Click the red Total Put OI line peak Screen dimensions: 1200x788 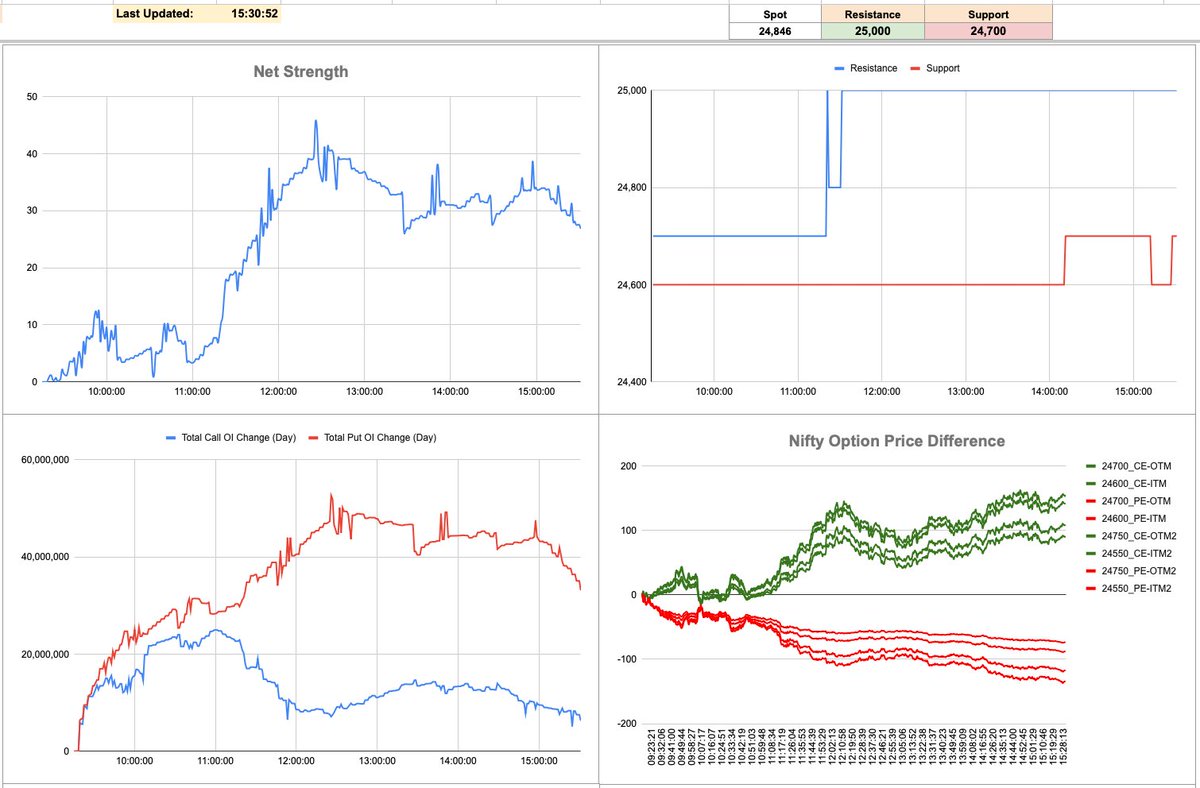[331, 494]
